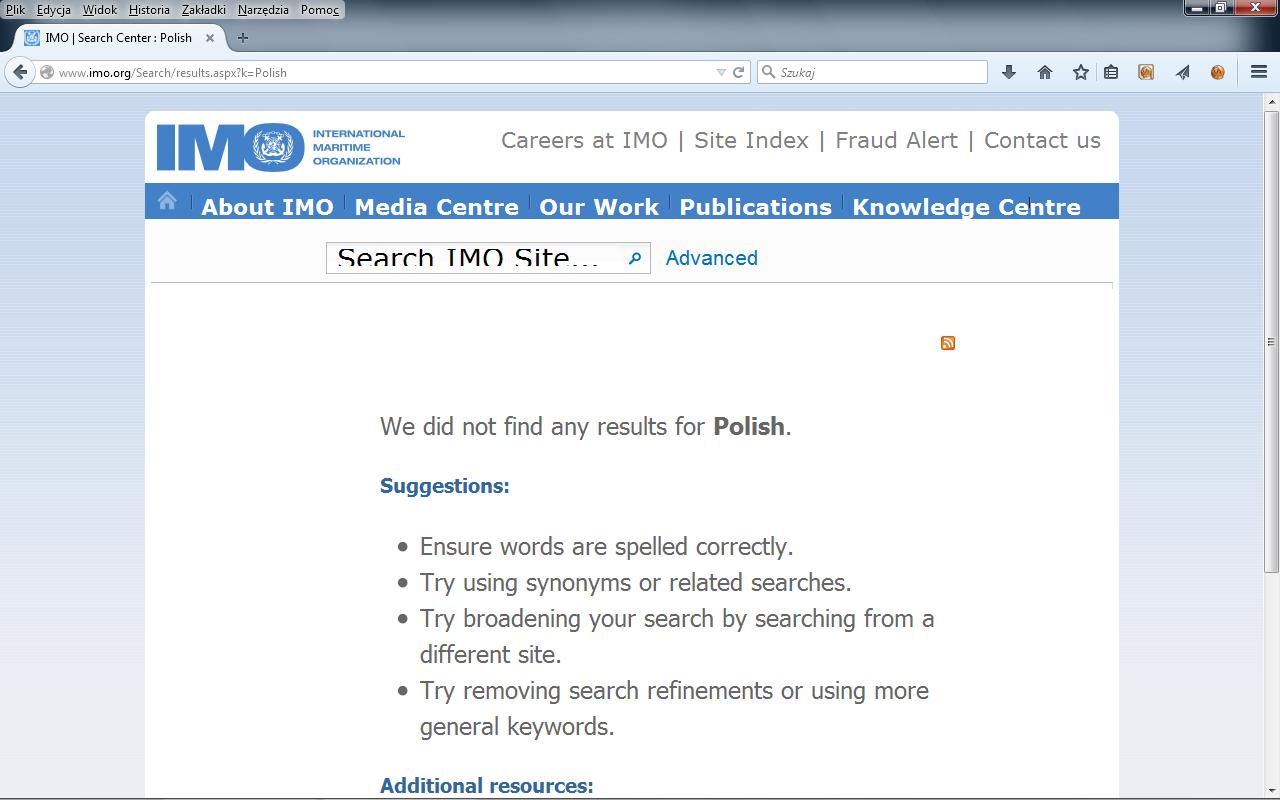Image resolution: width=1280 pixels, height=800 pixels.
Task: Open the Historia menu
Action: pyautogui.click(x=149, y=9)
